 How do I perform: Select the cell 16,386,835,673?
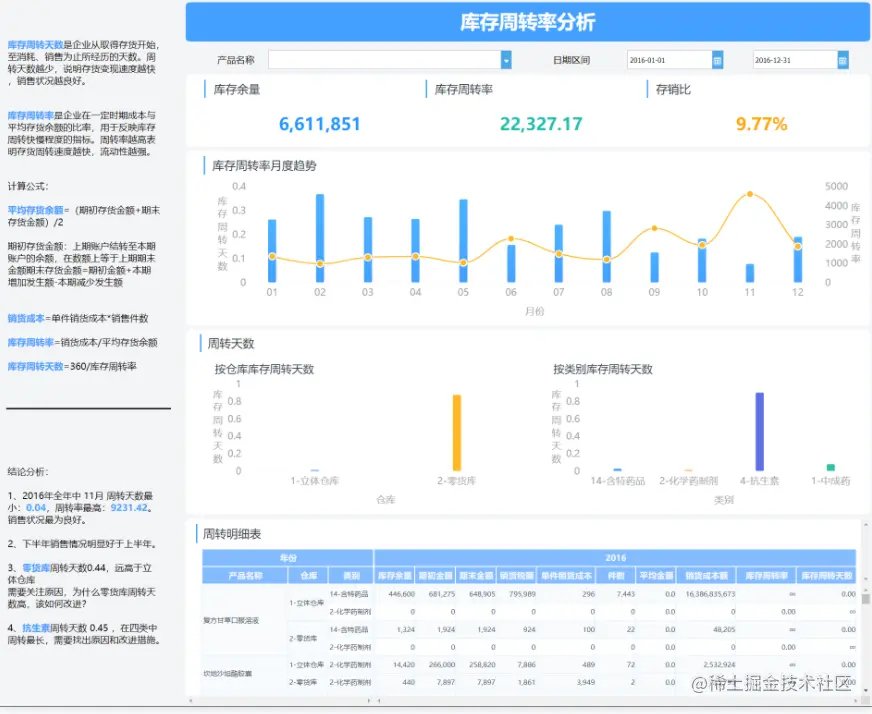(x=710, y=594)
